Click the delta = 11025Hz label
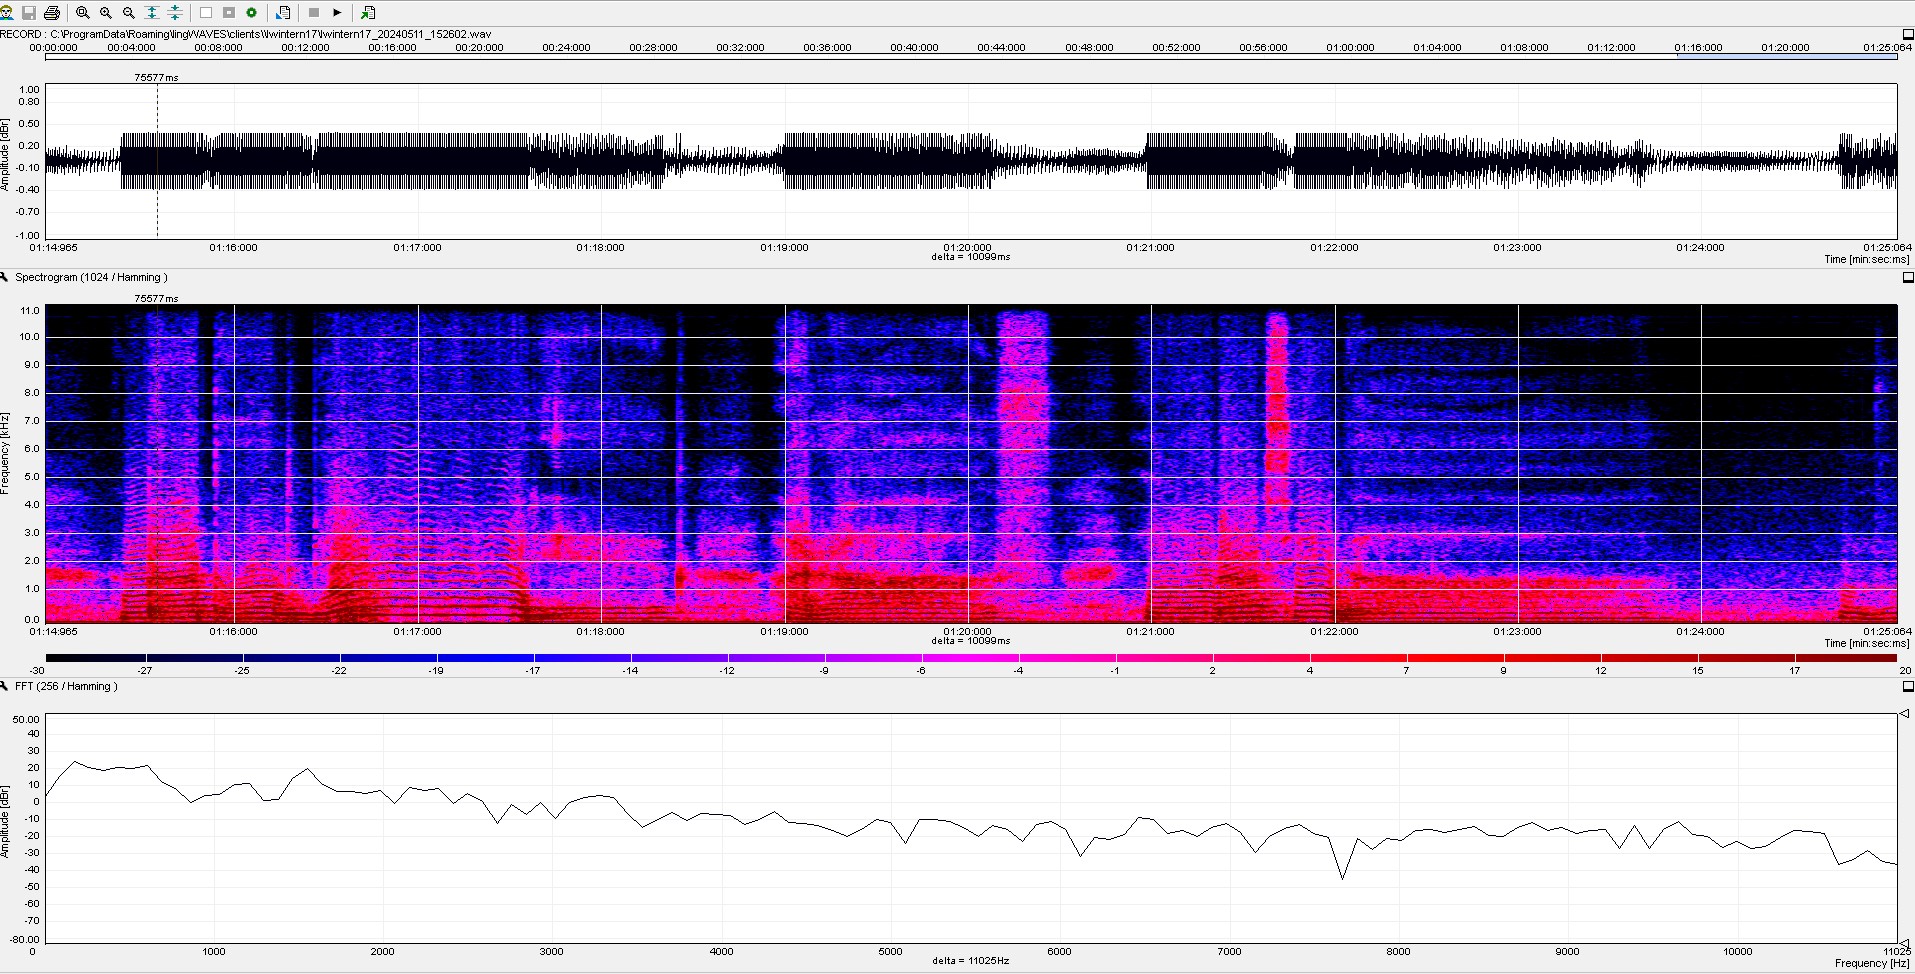This screenshot has width=1915, height=974. point(971,961)
